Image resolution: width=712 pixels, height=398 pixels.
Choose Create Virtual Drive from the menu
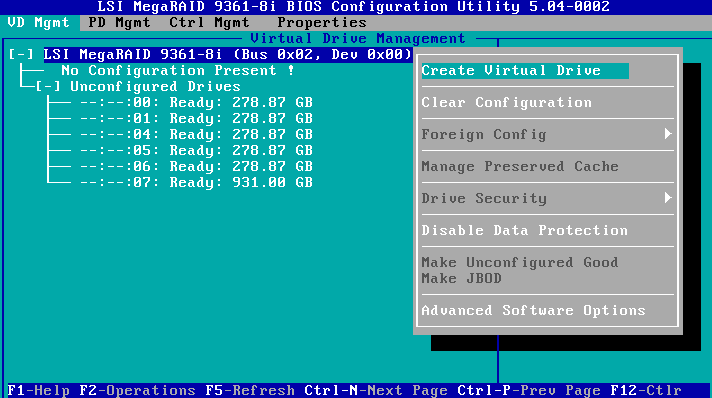point(525,70)
